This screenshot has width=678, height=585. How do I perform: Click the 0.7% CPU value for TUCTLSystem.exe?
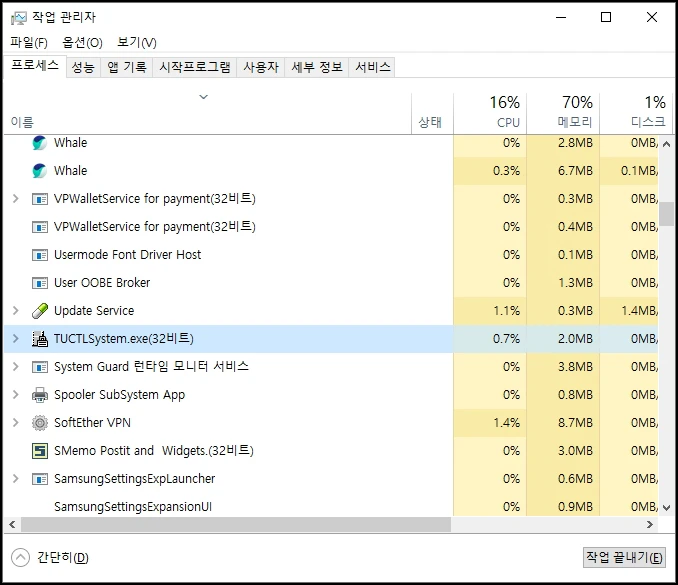(x=506, y=339)
